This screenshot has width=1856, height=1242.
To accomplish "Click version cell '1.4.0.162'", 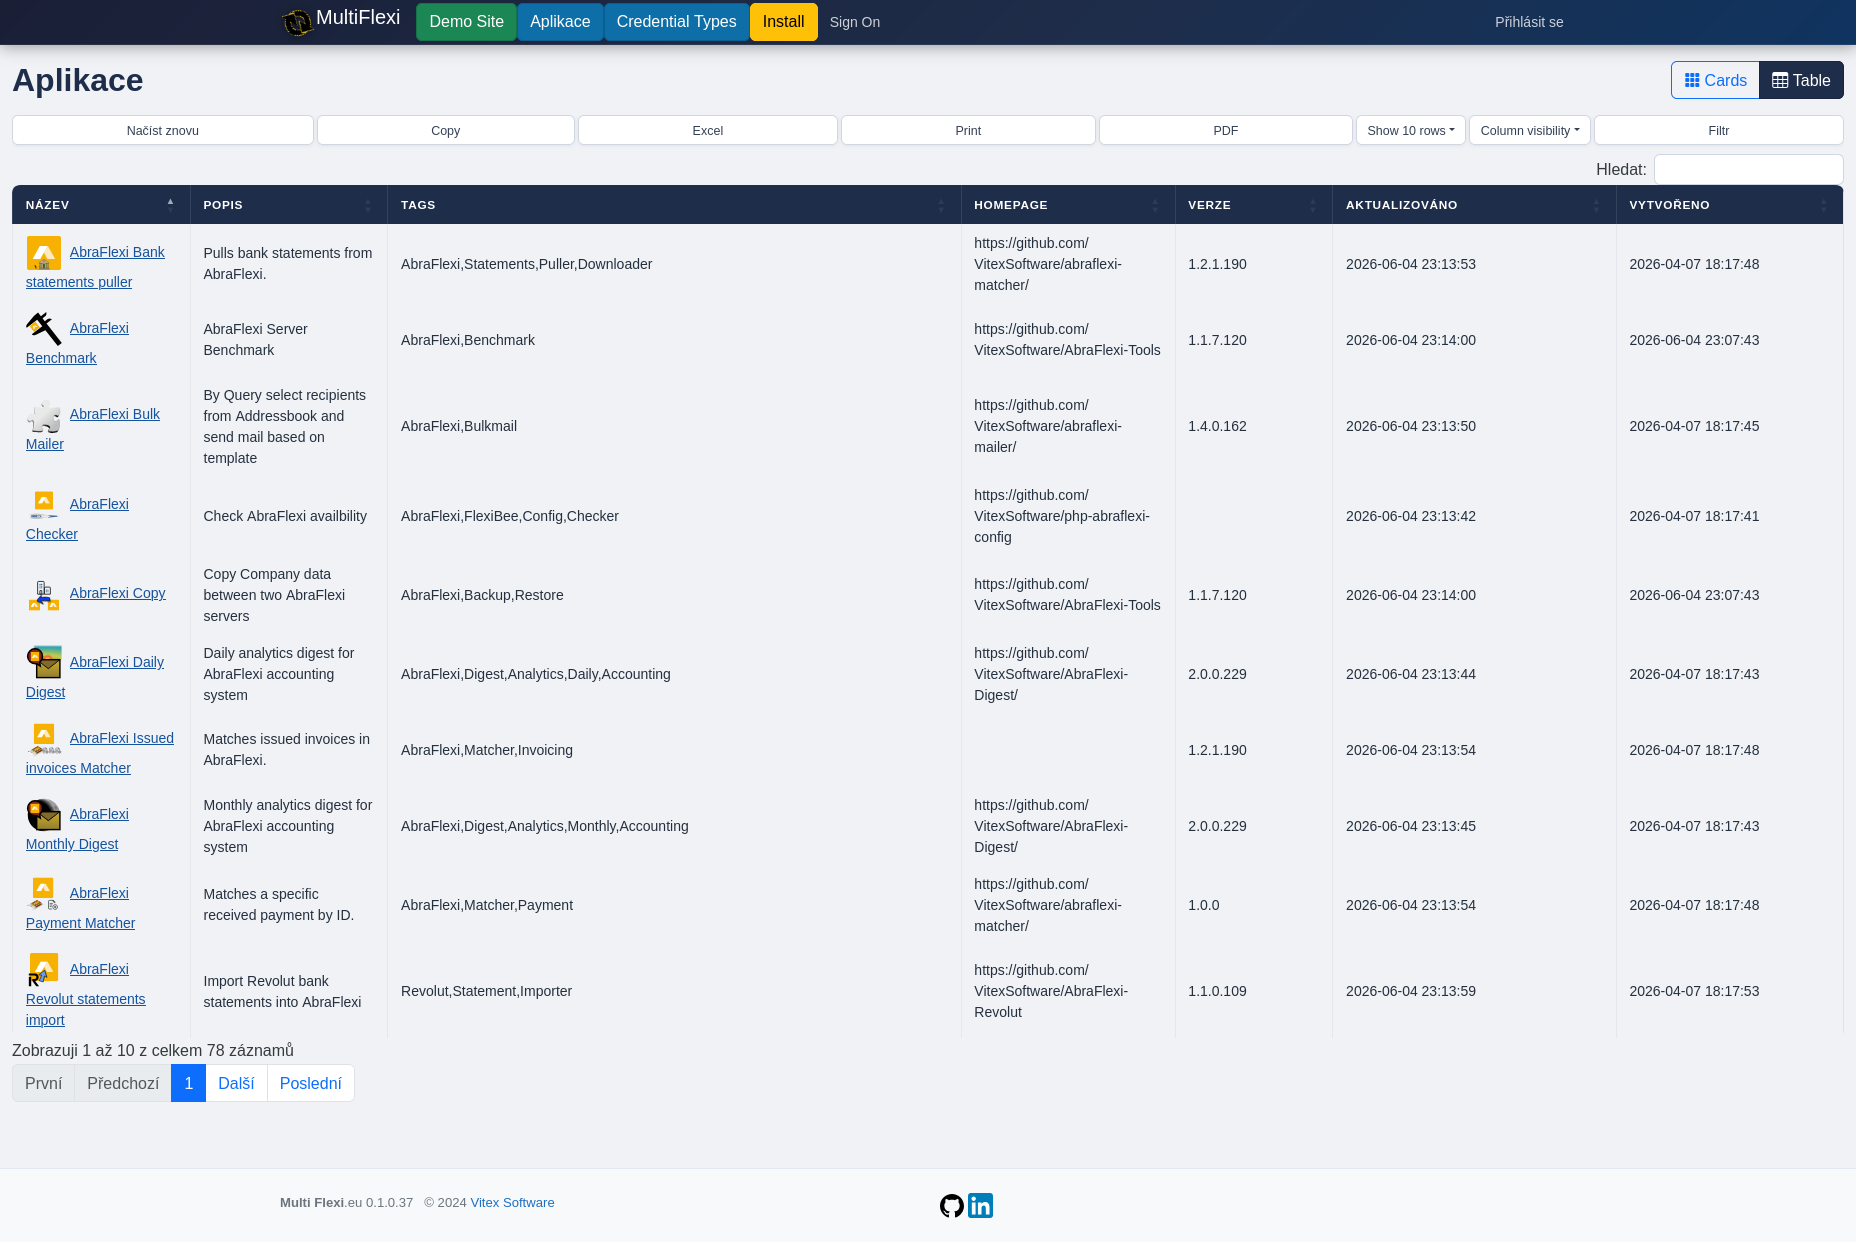I will pyautogui.click(x=1217, y=426).
